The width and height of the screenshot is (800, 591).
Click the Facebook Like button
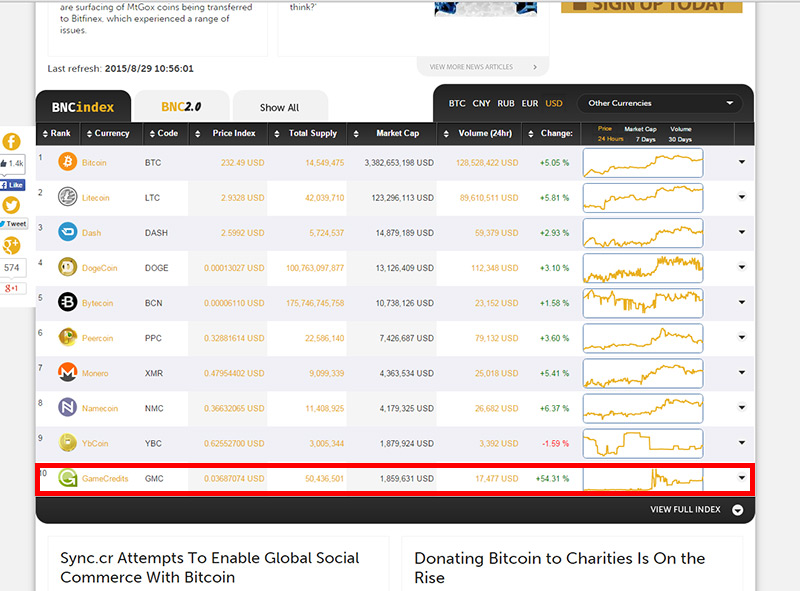pos(13,185)
